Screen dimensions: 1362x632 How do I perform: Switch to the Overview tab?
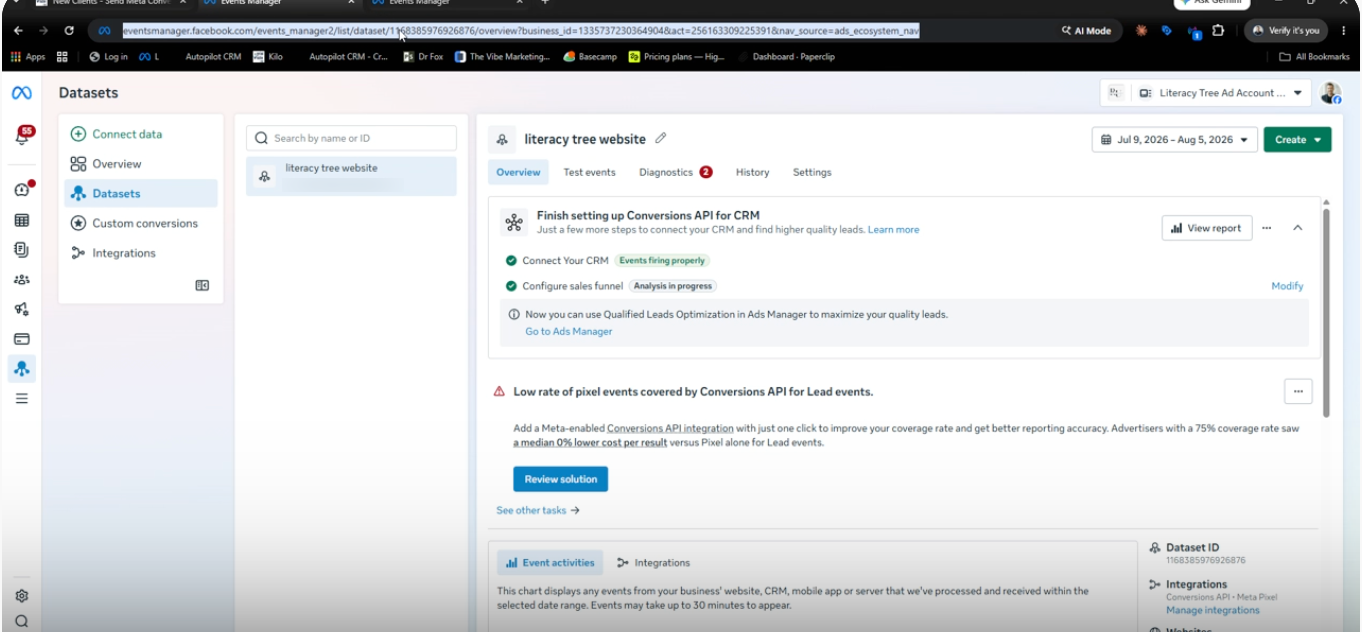click(x=518, y=172)
